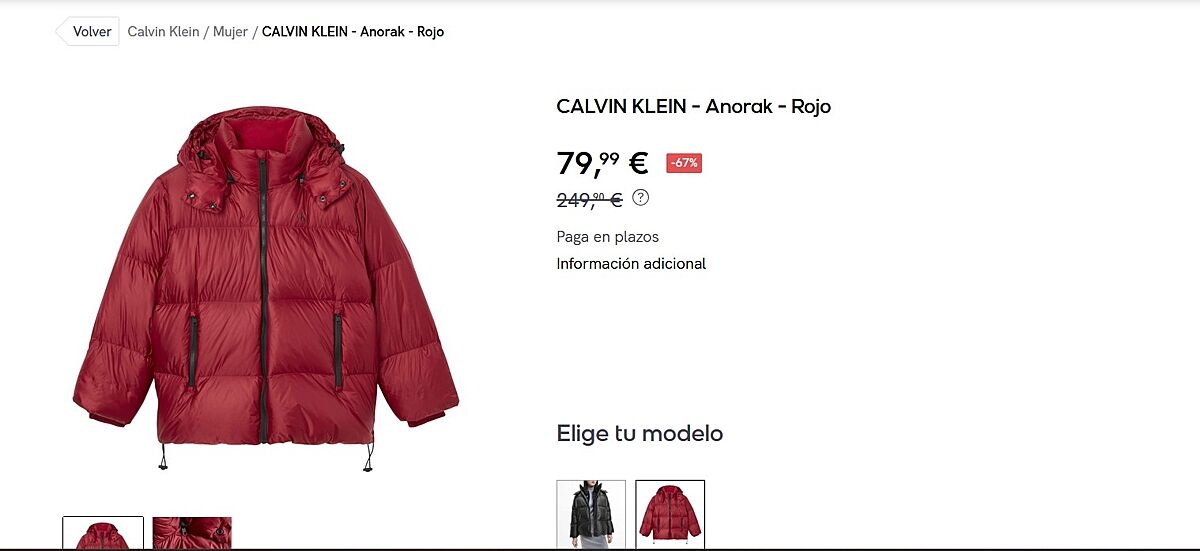Click the crossed-out 249,90 € original price

(590, 200)
